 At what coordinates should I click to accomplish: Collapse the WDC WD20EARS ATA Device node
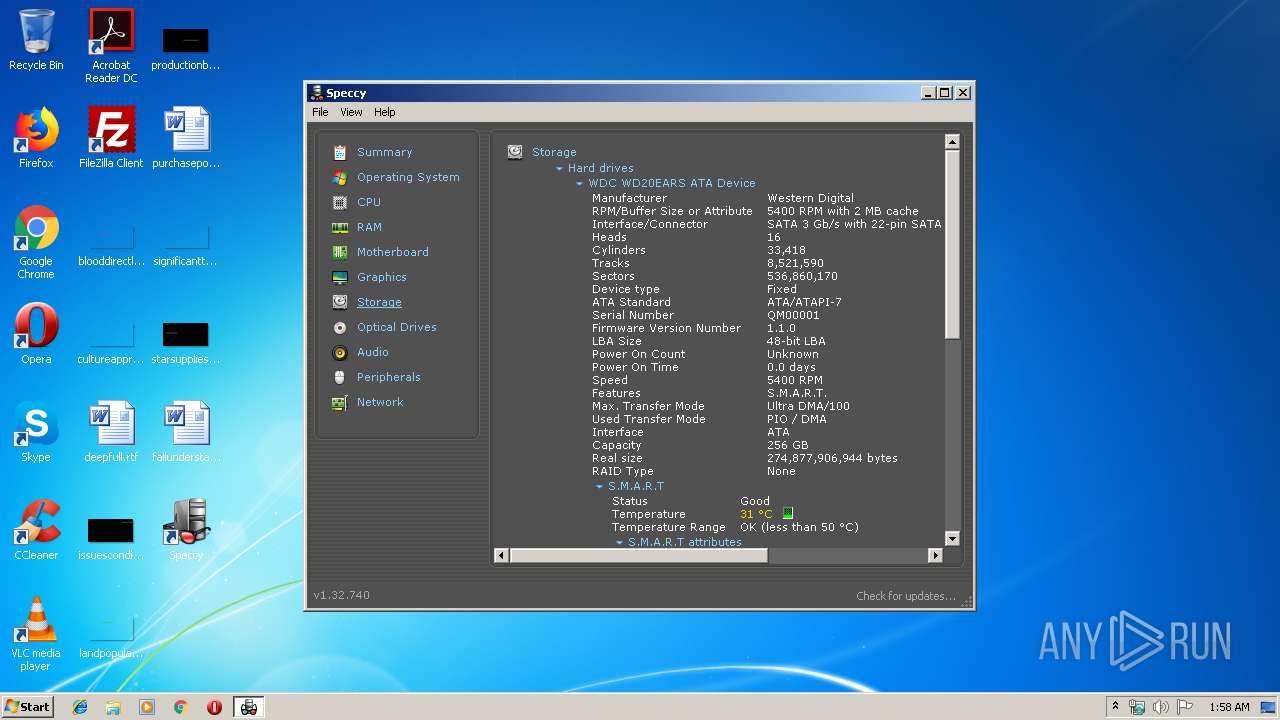tap(579, 184)
